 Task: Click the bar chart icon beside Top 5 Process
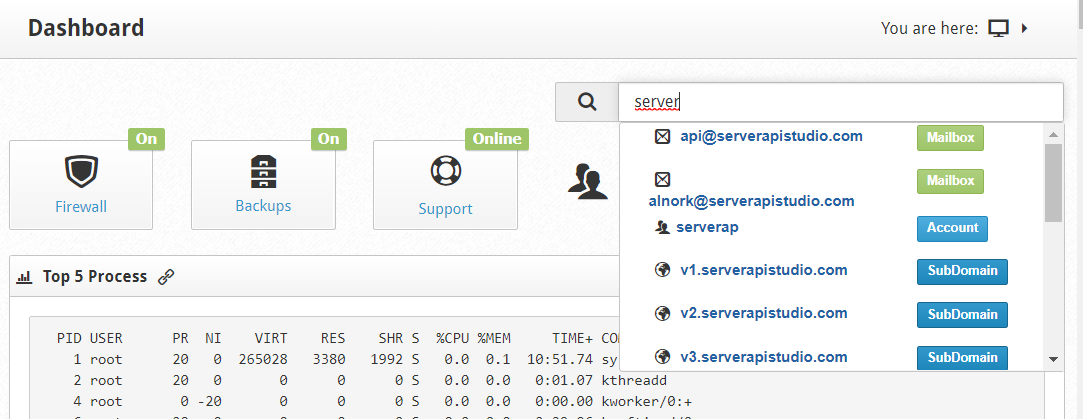pyautogui.click(x=25, y=277)
